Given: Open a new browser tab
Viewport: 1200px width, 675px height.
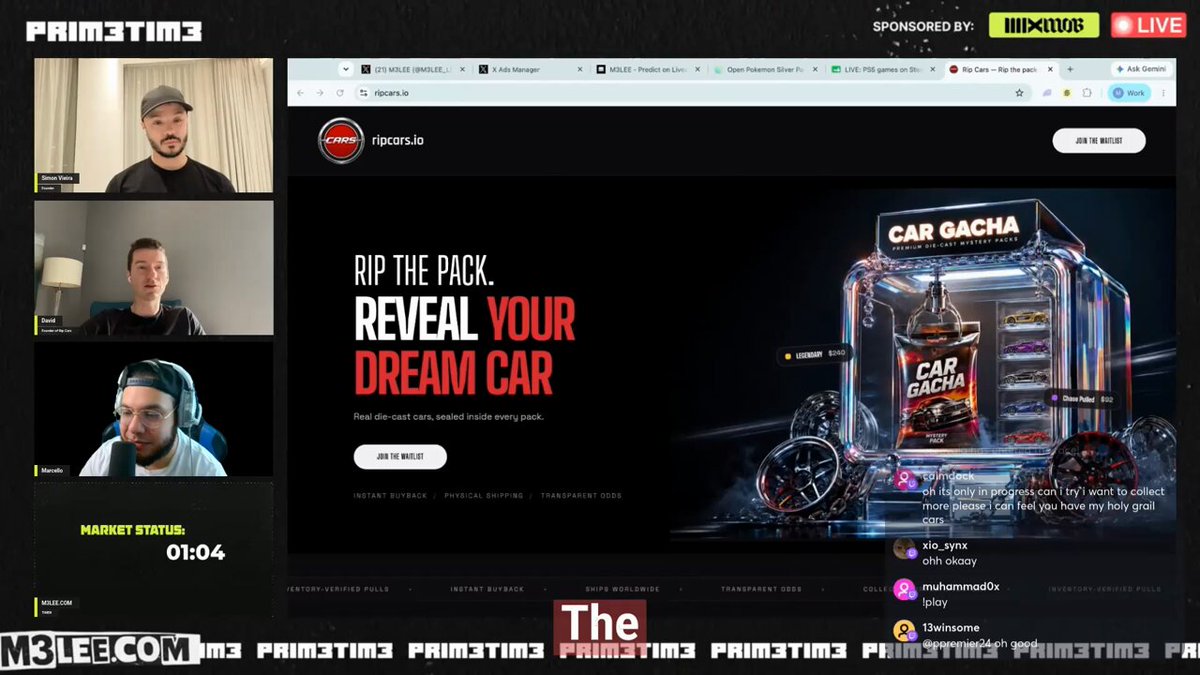Looking at the screenshot, I should [x=1070, y=70].
